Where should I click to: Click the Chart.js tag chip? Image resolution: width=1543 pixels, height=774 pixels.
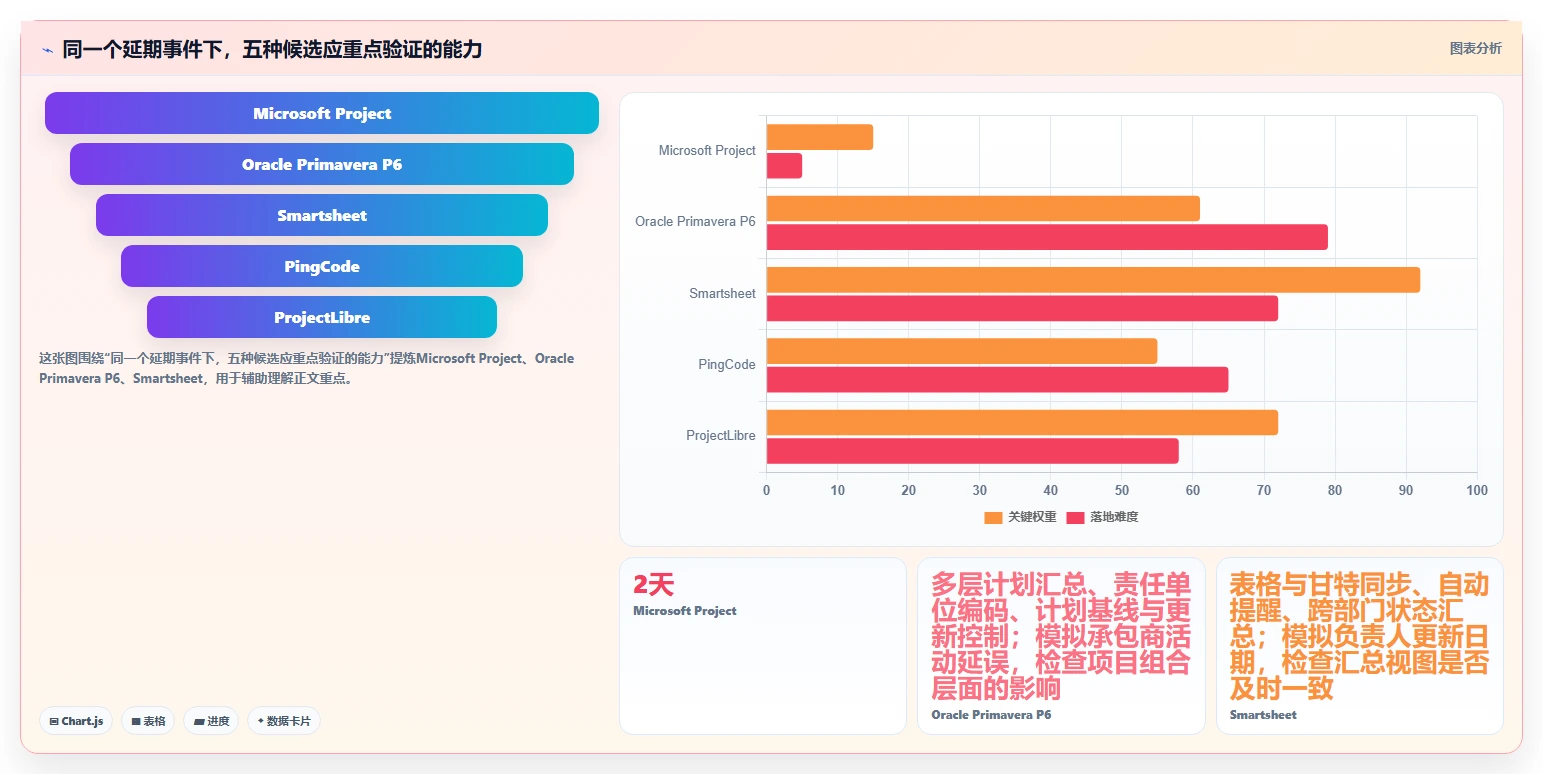point(76,721)
